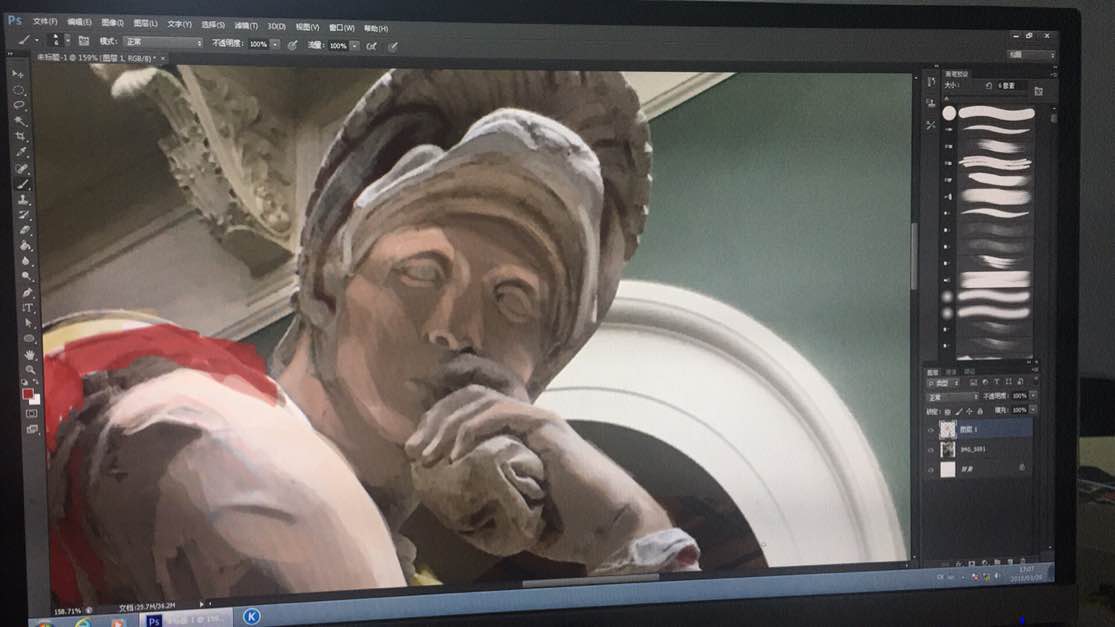This screenshot has height=627, width=1115.
Task: Open the Layer (图层) menu
Action: (146, 23)
